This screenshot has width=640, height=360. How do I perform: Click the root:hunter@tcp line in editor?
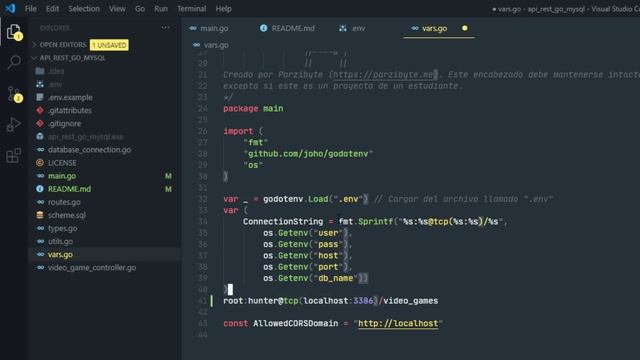pyautogui.click(x=331, y=301)
